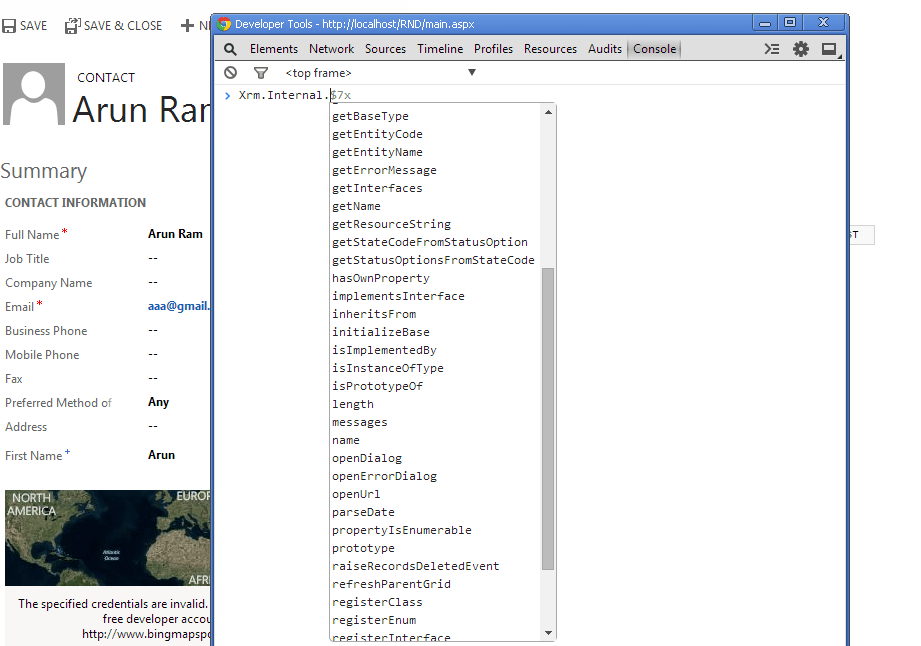This screenshot has width=921, height=646.
Task: Open the Sources tab
Action: pos(385,49)
